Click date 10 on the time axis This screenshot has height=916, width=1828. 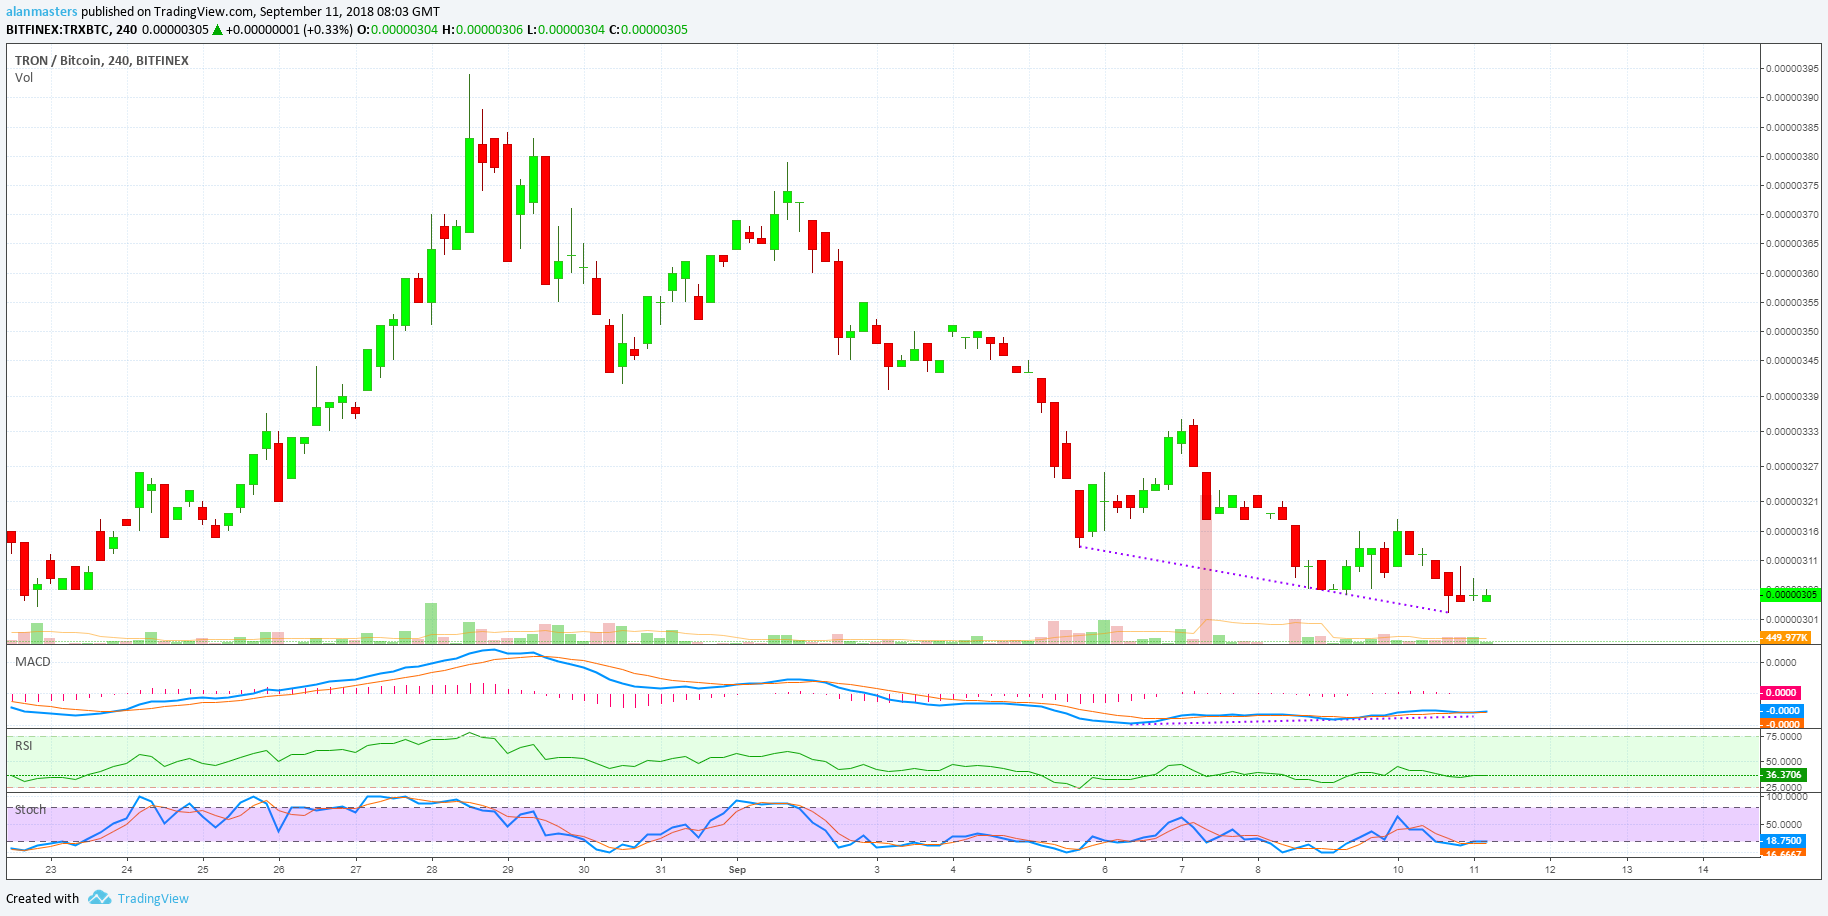point(1398,870)
